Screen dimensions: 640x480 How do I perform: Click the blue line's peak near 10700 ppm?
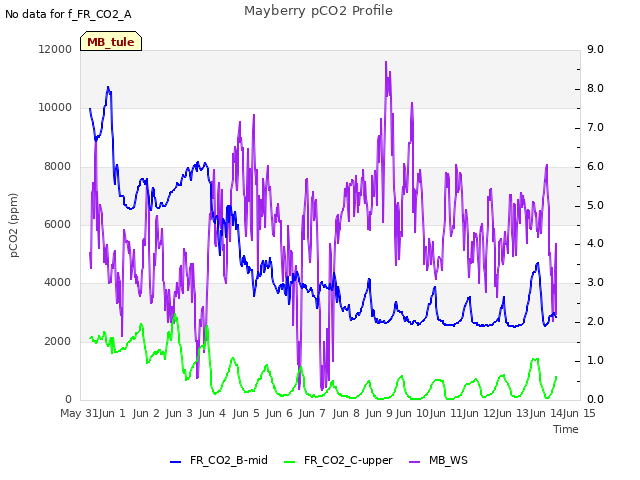point(108,87)
